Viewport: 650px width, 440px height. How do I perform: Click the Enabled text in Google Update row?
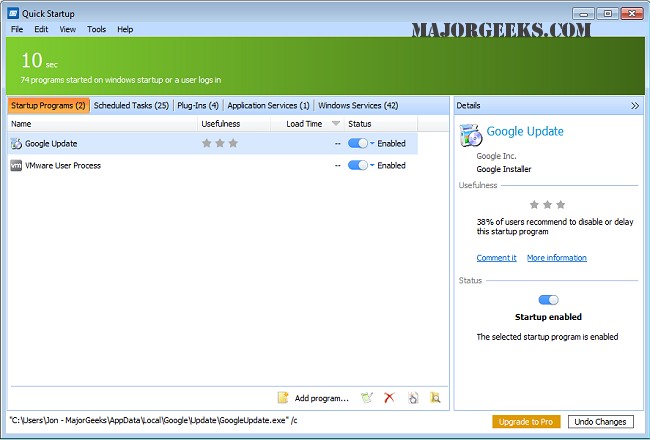[x=391, y=143]
